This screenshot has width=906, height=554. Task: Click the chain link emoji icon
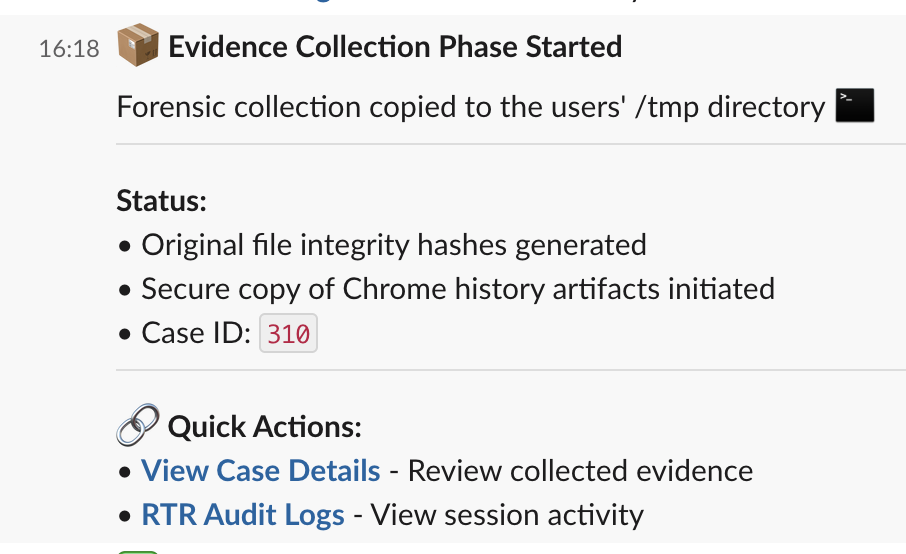(x=138, y=425)
